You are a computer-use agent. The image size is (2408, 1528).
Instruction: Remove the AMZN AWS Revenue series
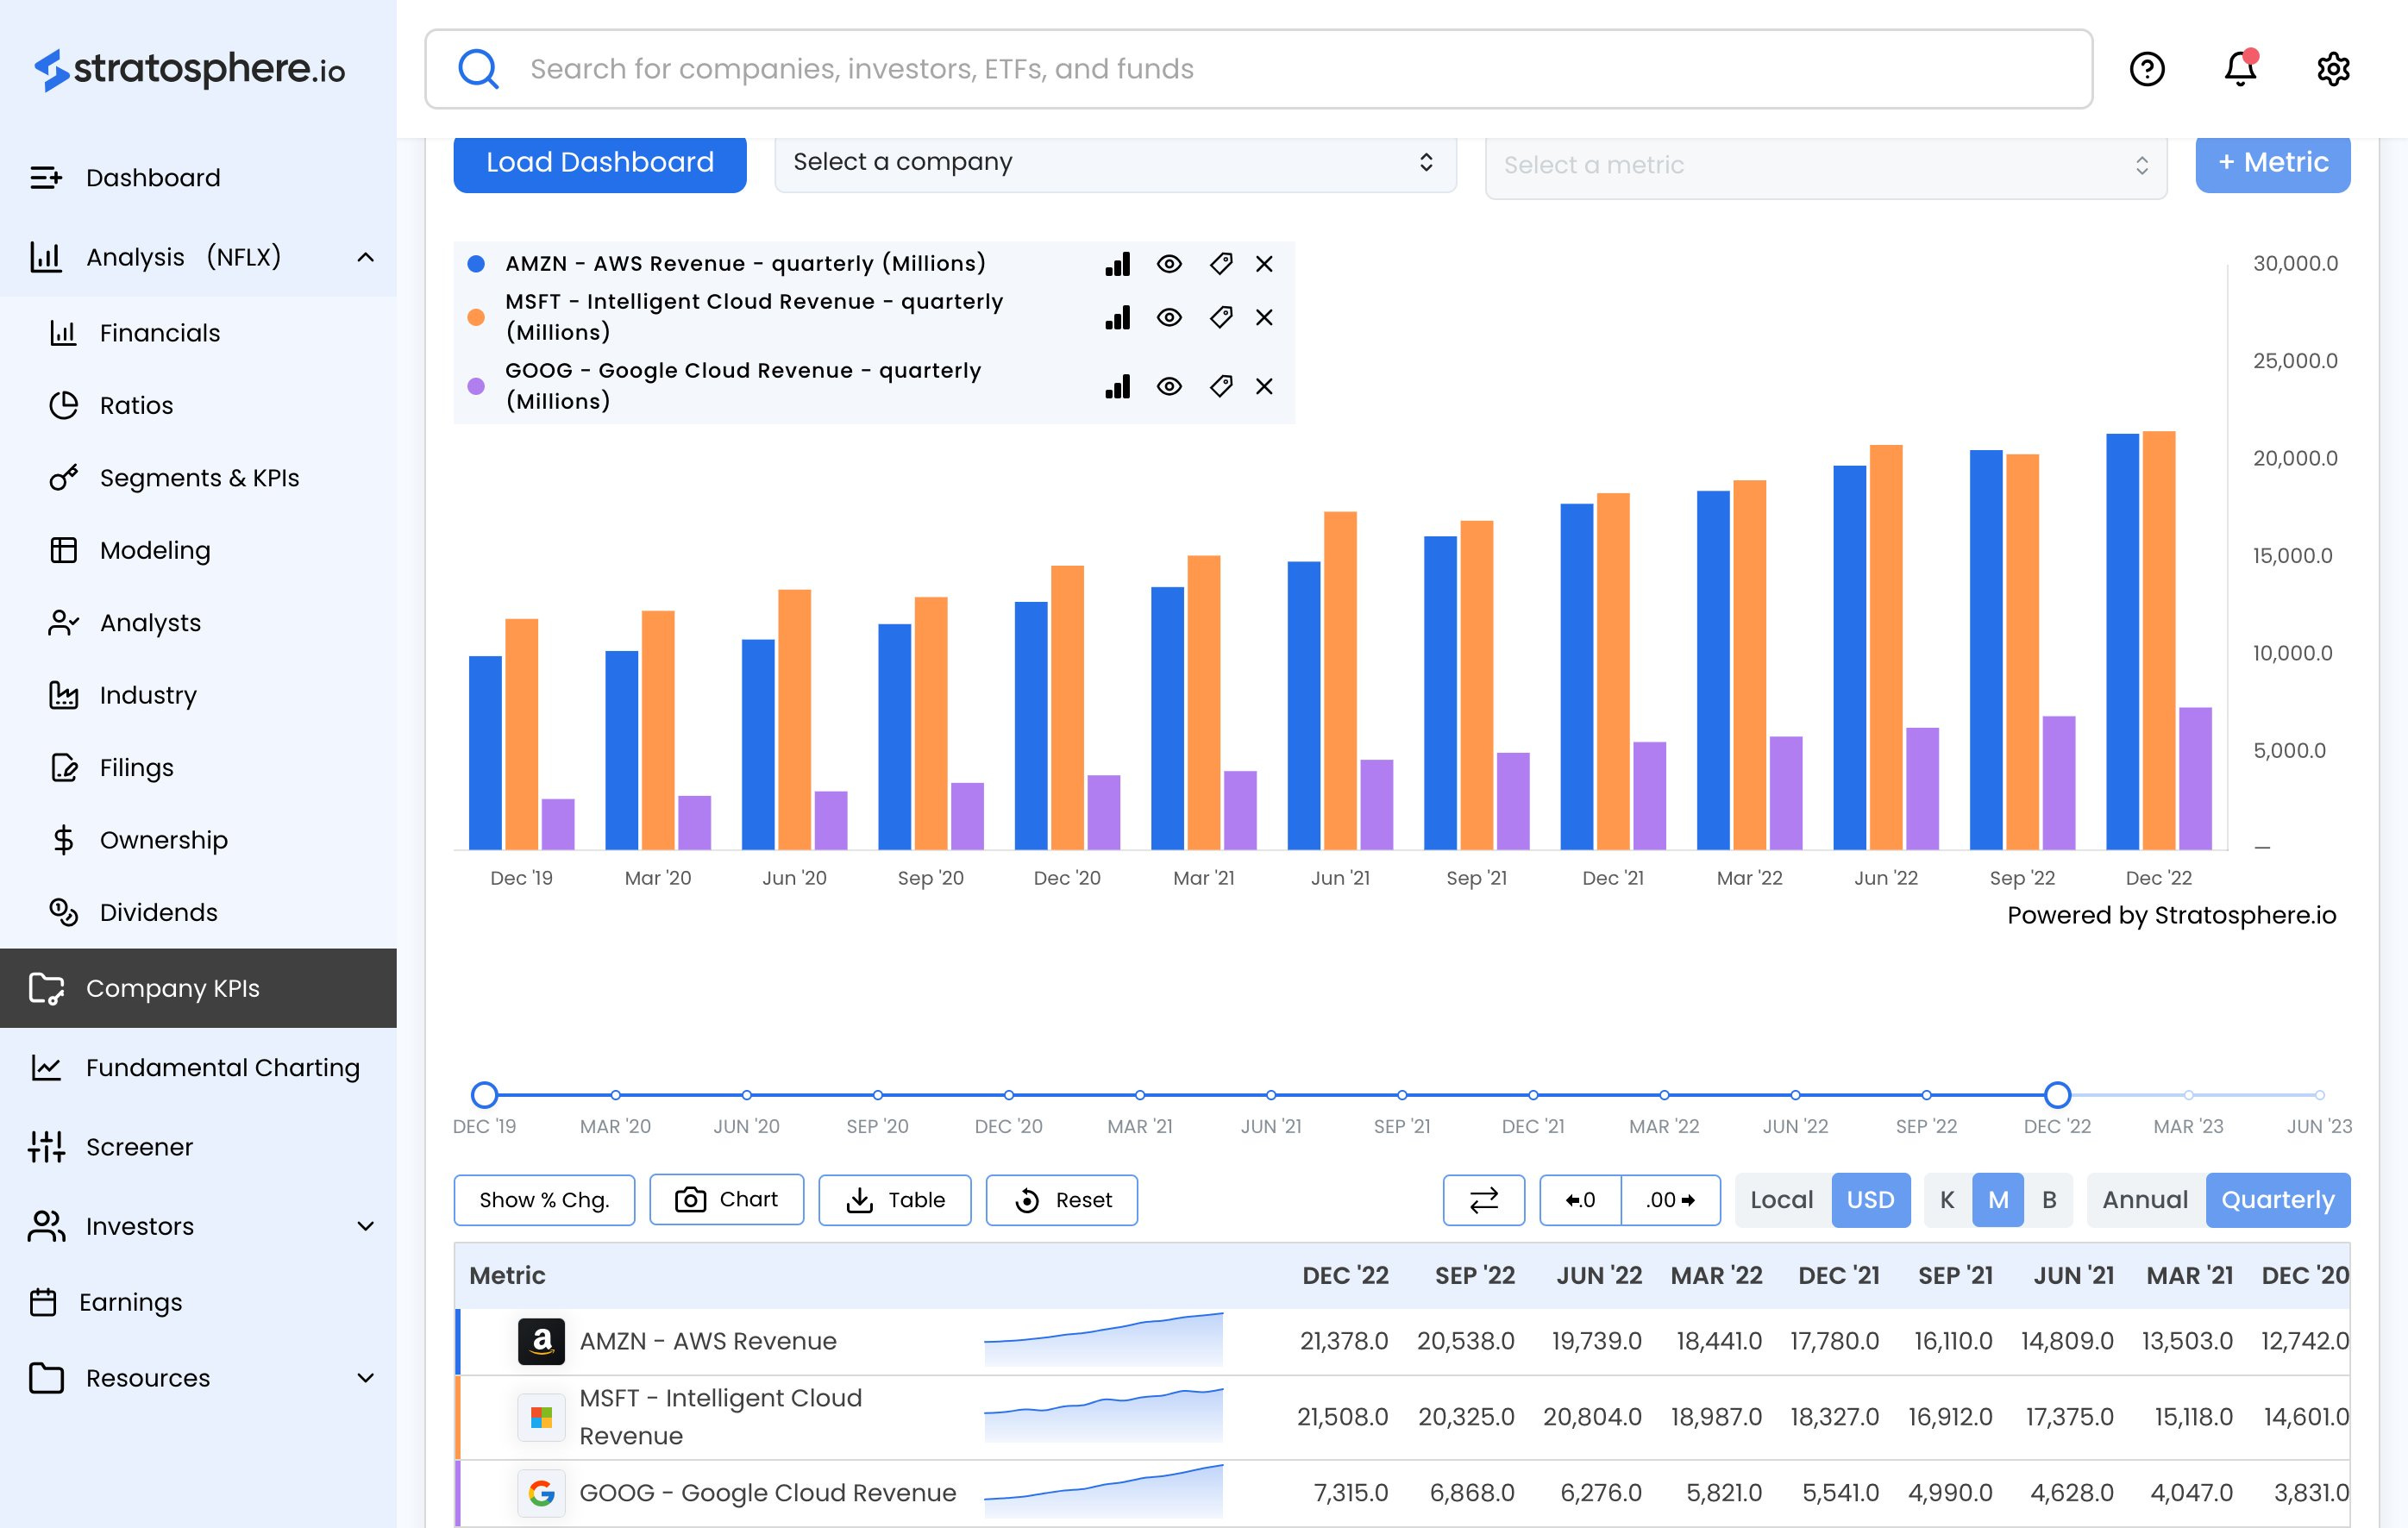1264,264
